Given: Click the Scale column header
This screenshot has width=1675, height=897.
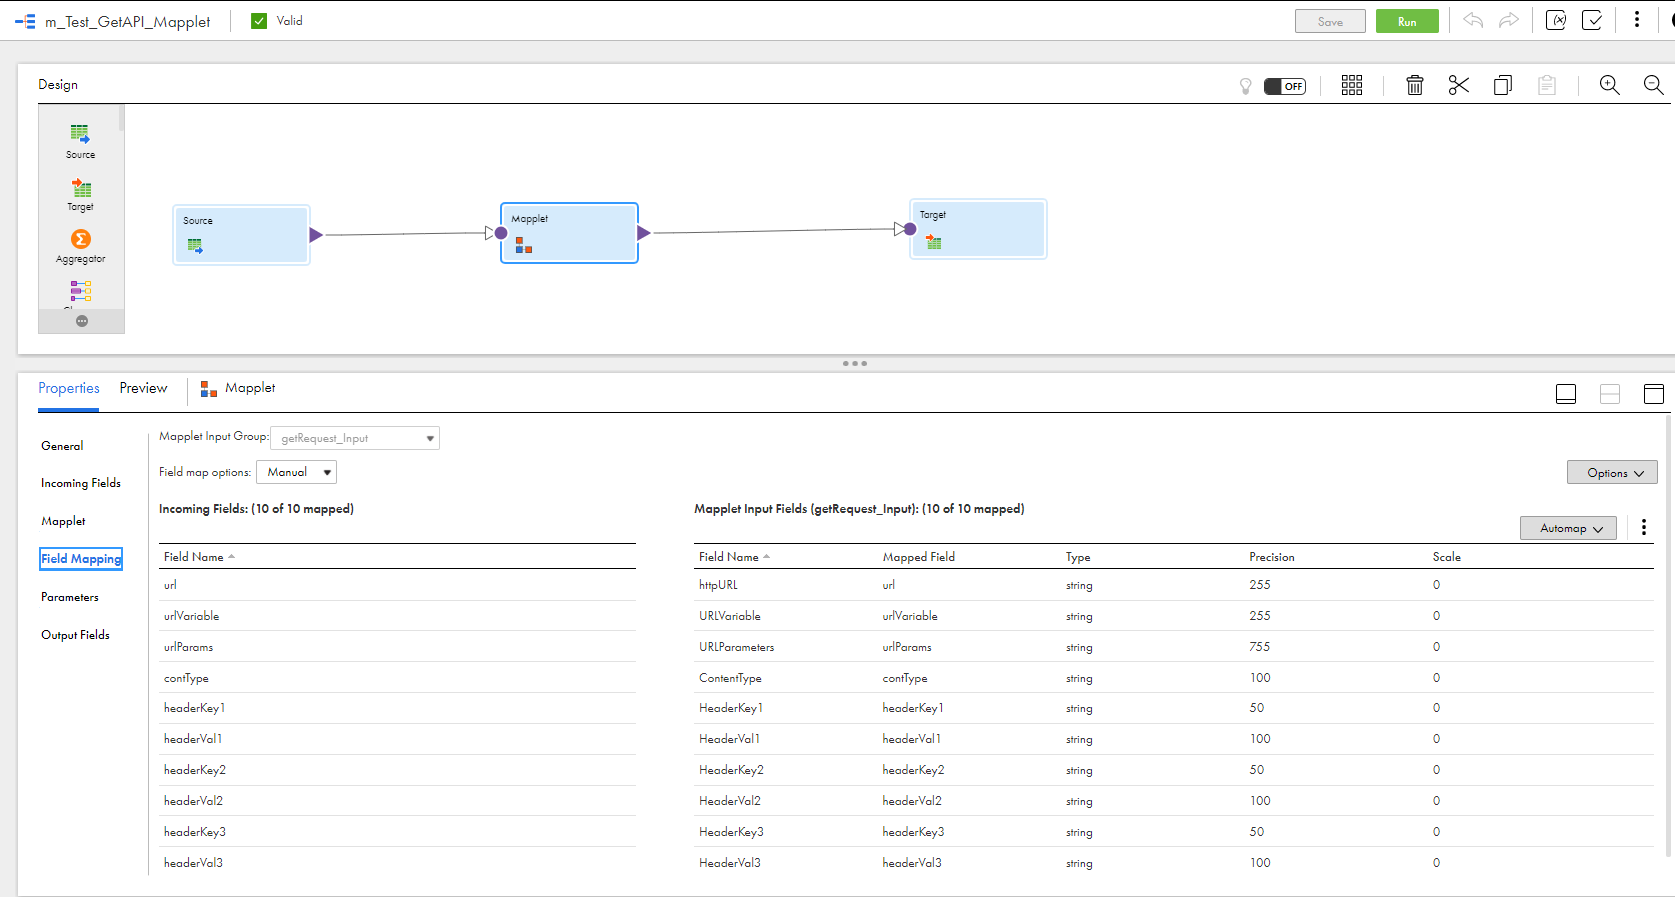Looking at the screenshot, I should [1446, 557].
